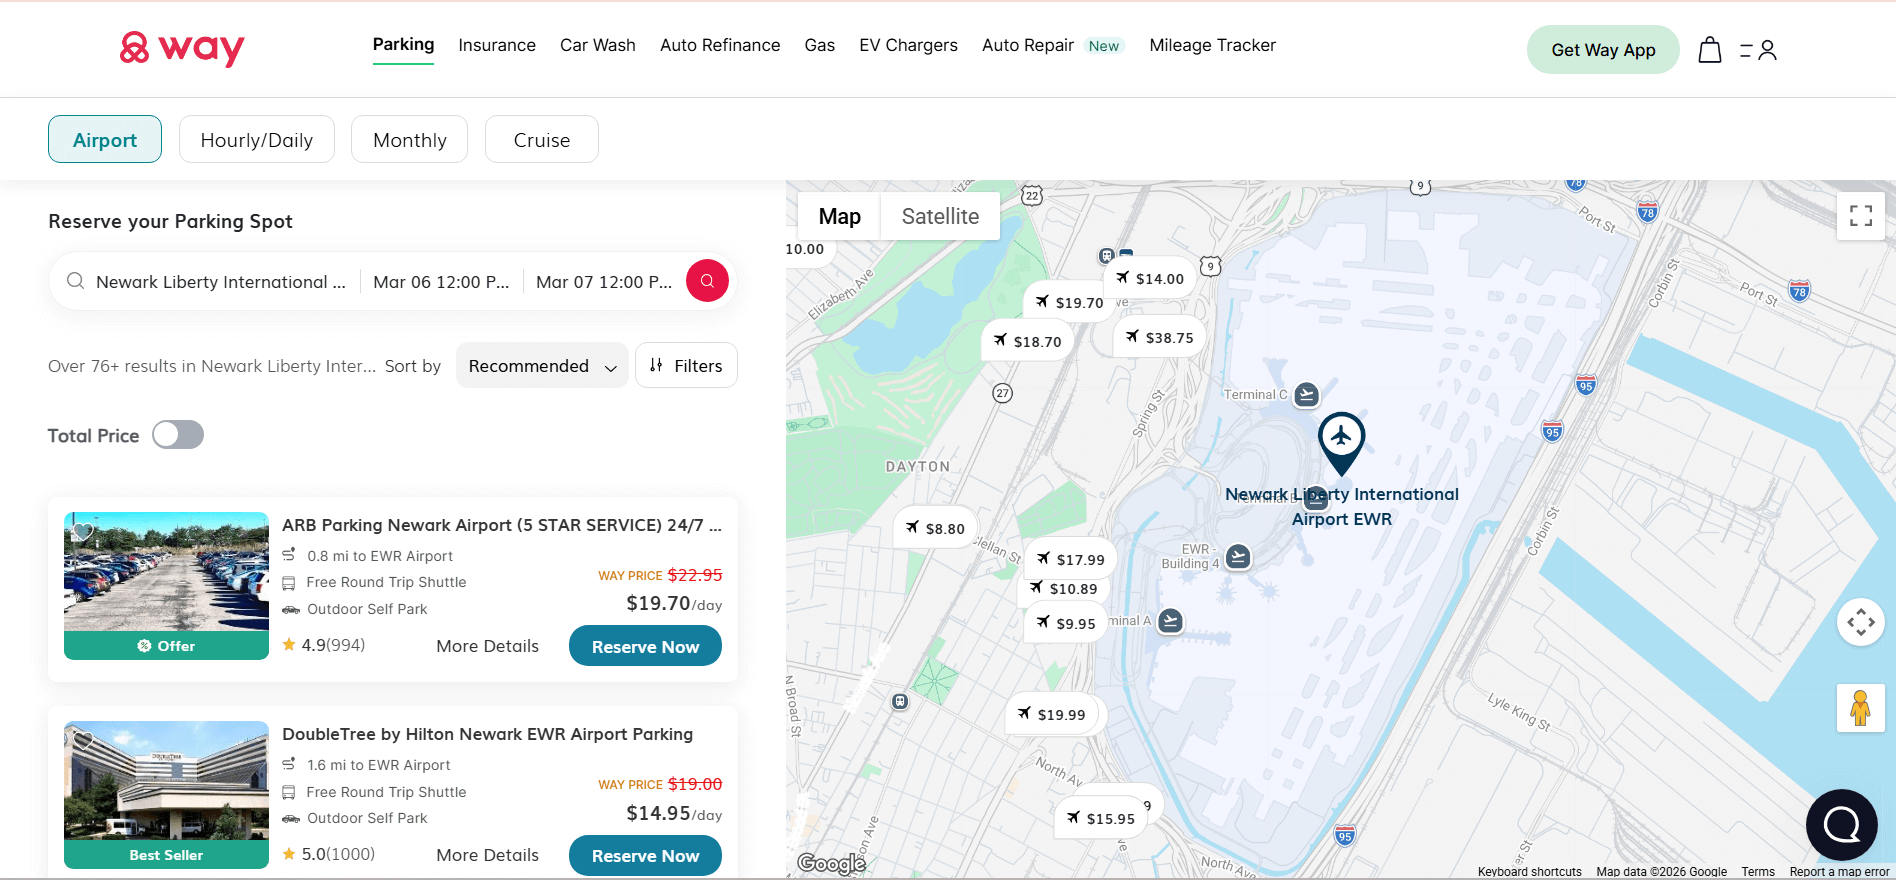
Task: Reserve DoubleTree by Hilton parking now
Action: [x=645, y=855]
